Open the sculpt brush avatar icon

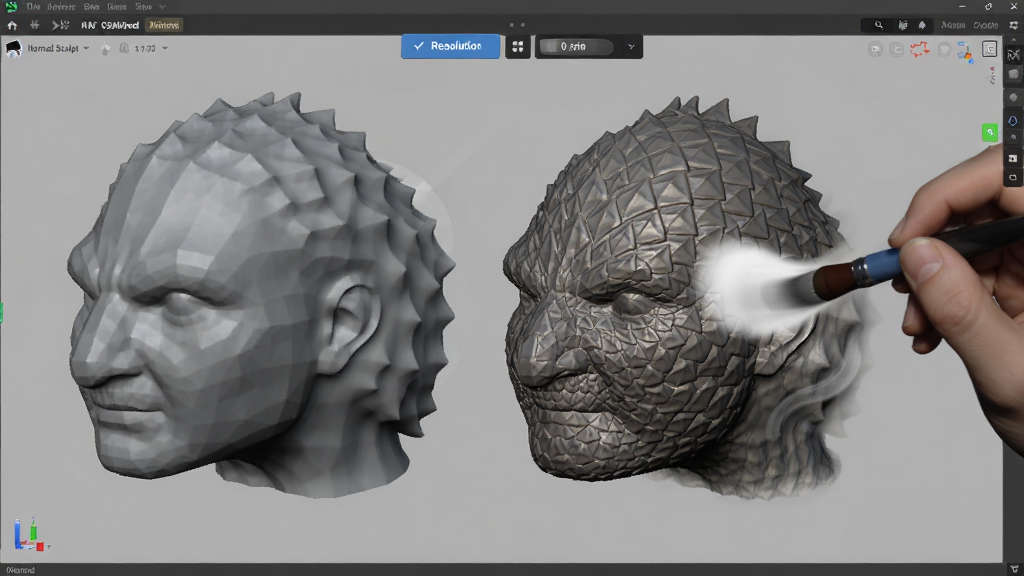click(x=13, y=48)
